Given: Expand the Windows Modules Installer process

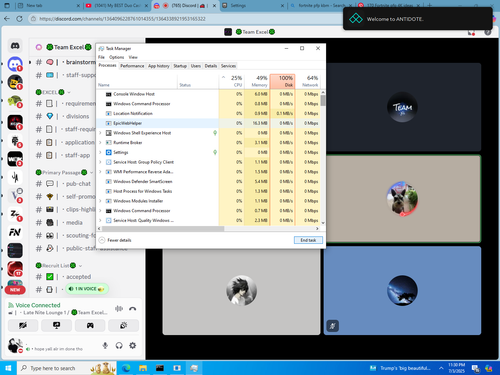Looking at the screenshot, I should click(100, 201).
